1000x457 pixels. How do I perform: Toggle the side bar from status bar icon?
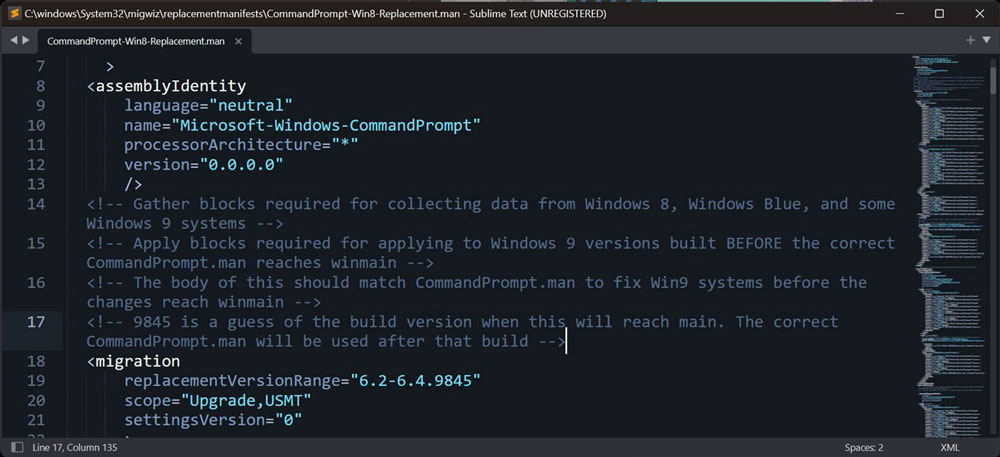(x=18, y=447)
